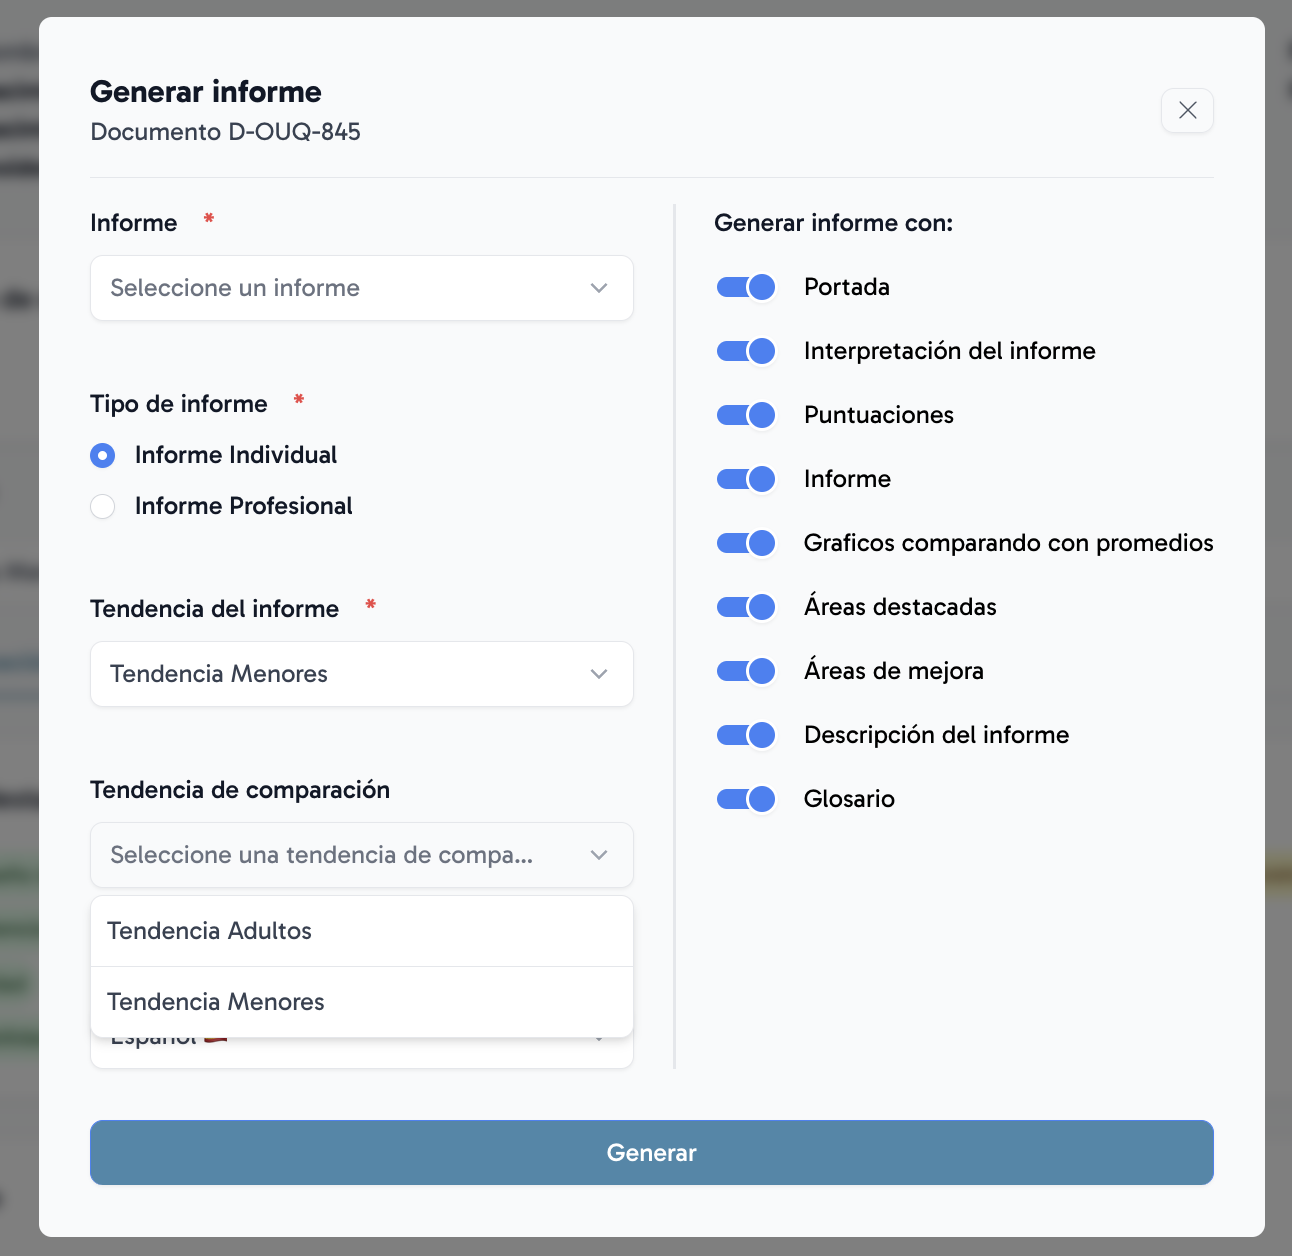Toggle Áreas destacadas off
Screen dimensions: 1292x1256
pos(746,607)
